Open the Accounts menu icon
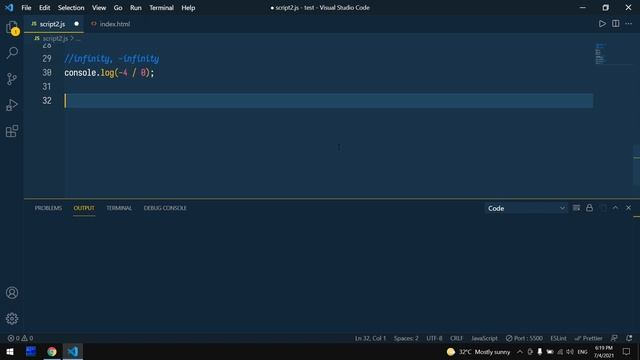The image size is (640, 360). point(12,293)
